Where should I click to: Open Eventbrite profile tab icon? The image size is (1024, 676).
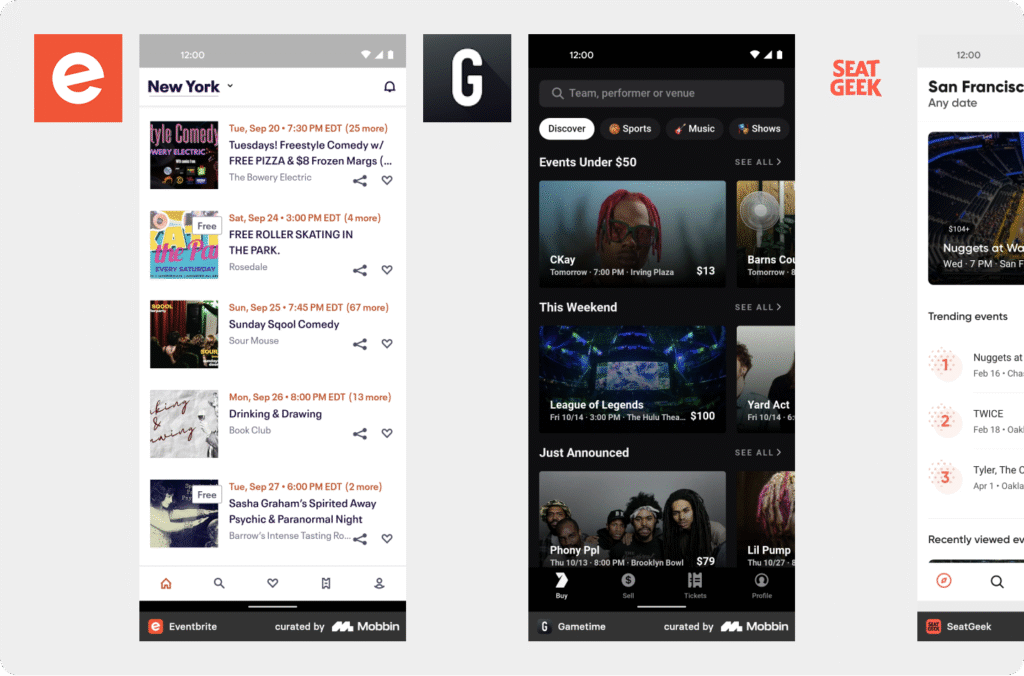click(x=379, y=583)
